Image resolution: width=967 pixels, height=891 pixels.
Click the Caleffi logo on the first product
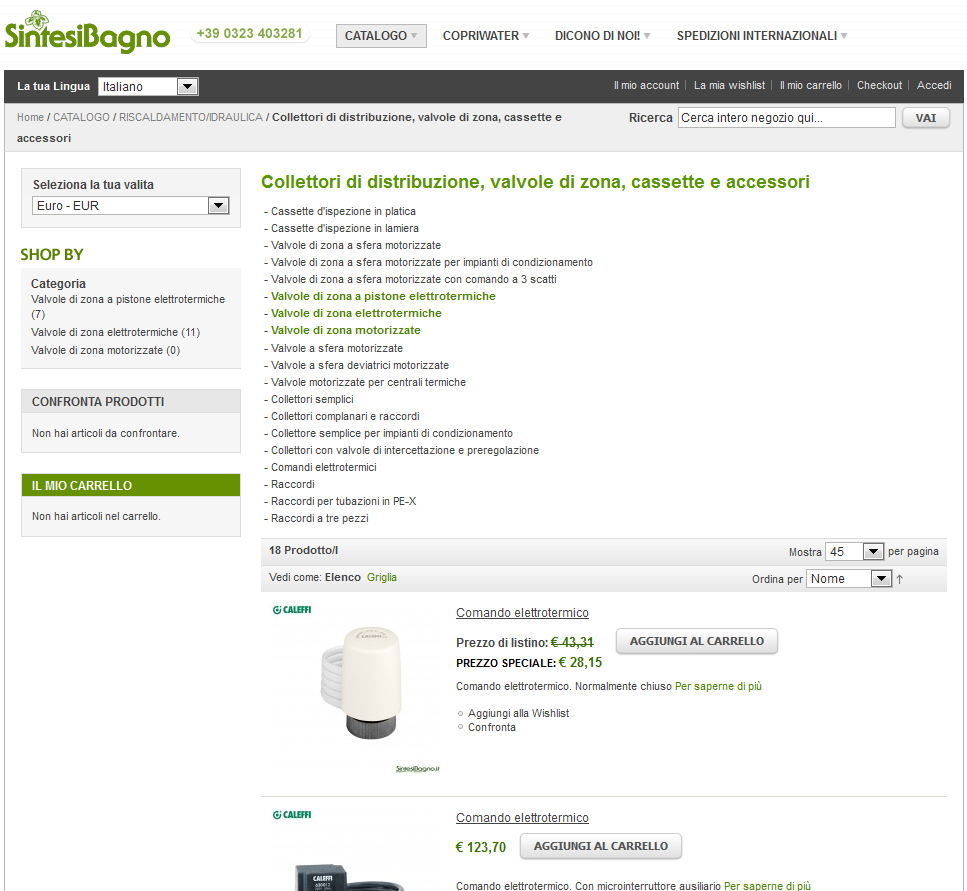(x=291, y=610)
